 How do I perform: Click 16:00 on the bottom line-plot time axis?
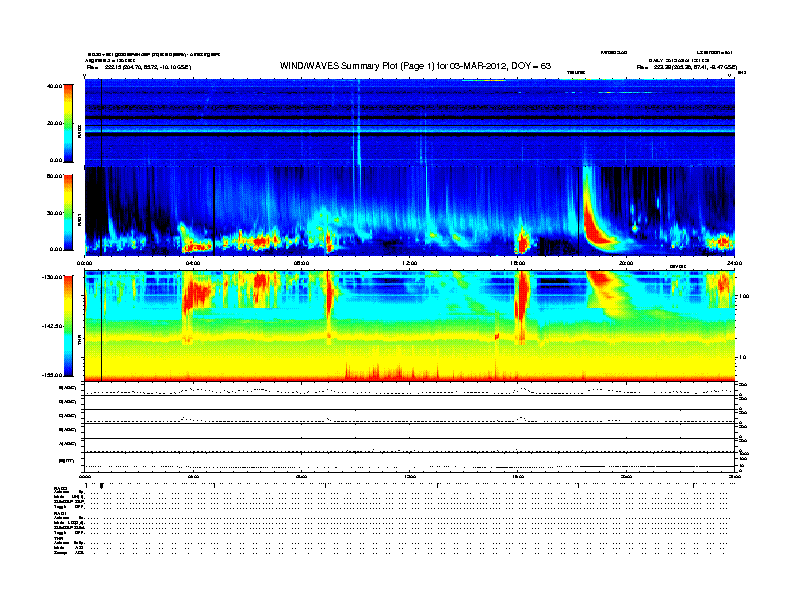coord(518,476)
